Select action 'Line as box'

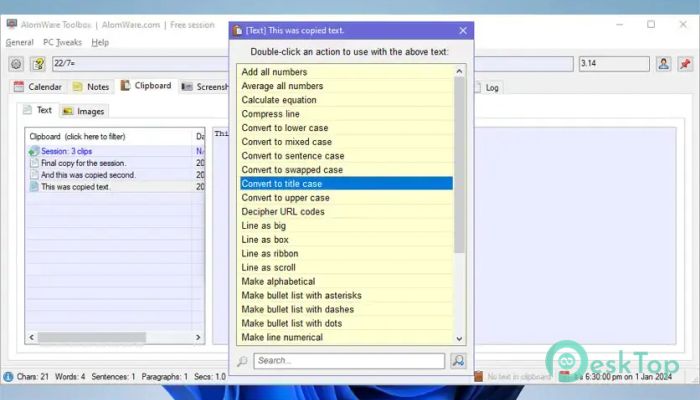point(346,239)
